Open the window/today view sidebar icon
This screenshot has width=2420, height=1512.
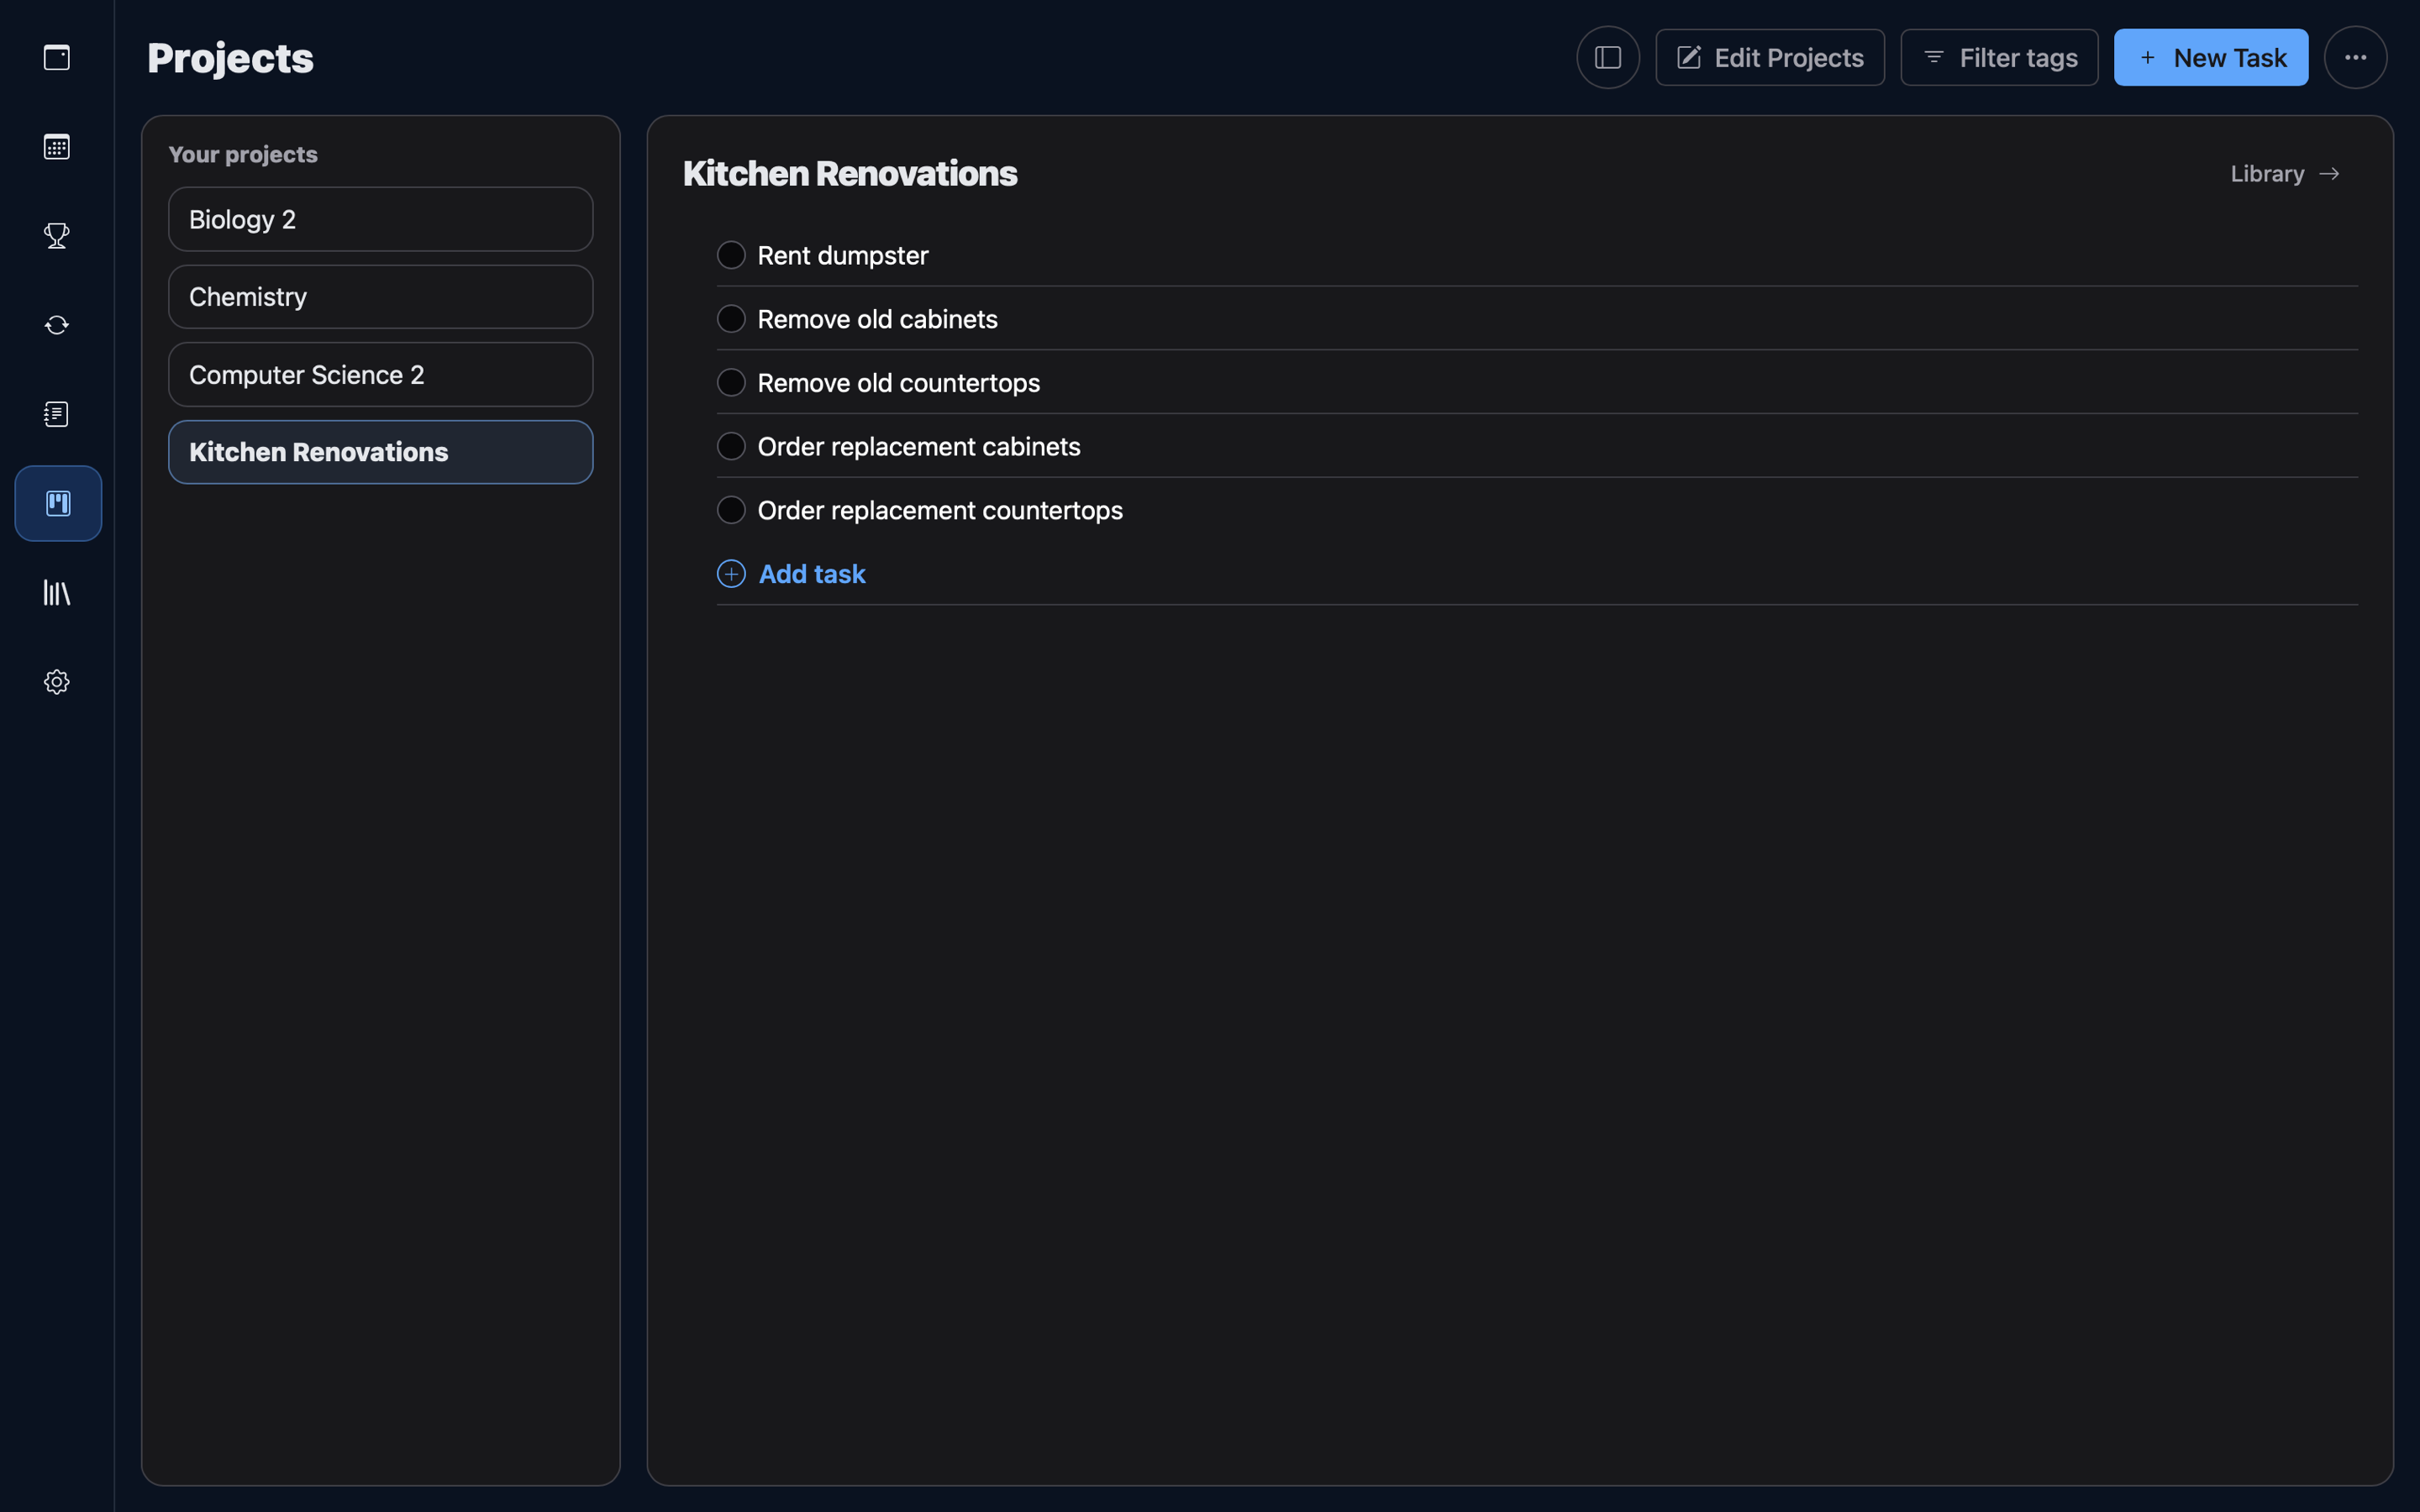click(x=57, y=57)
